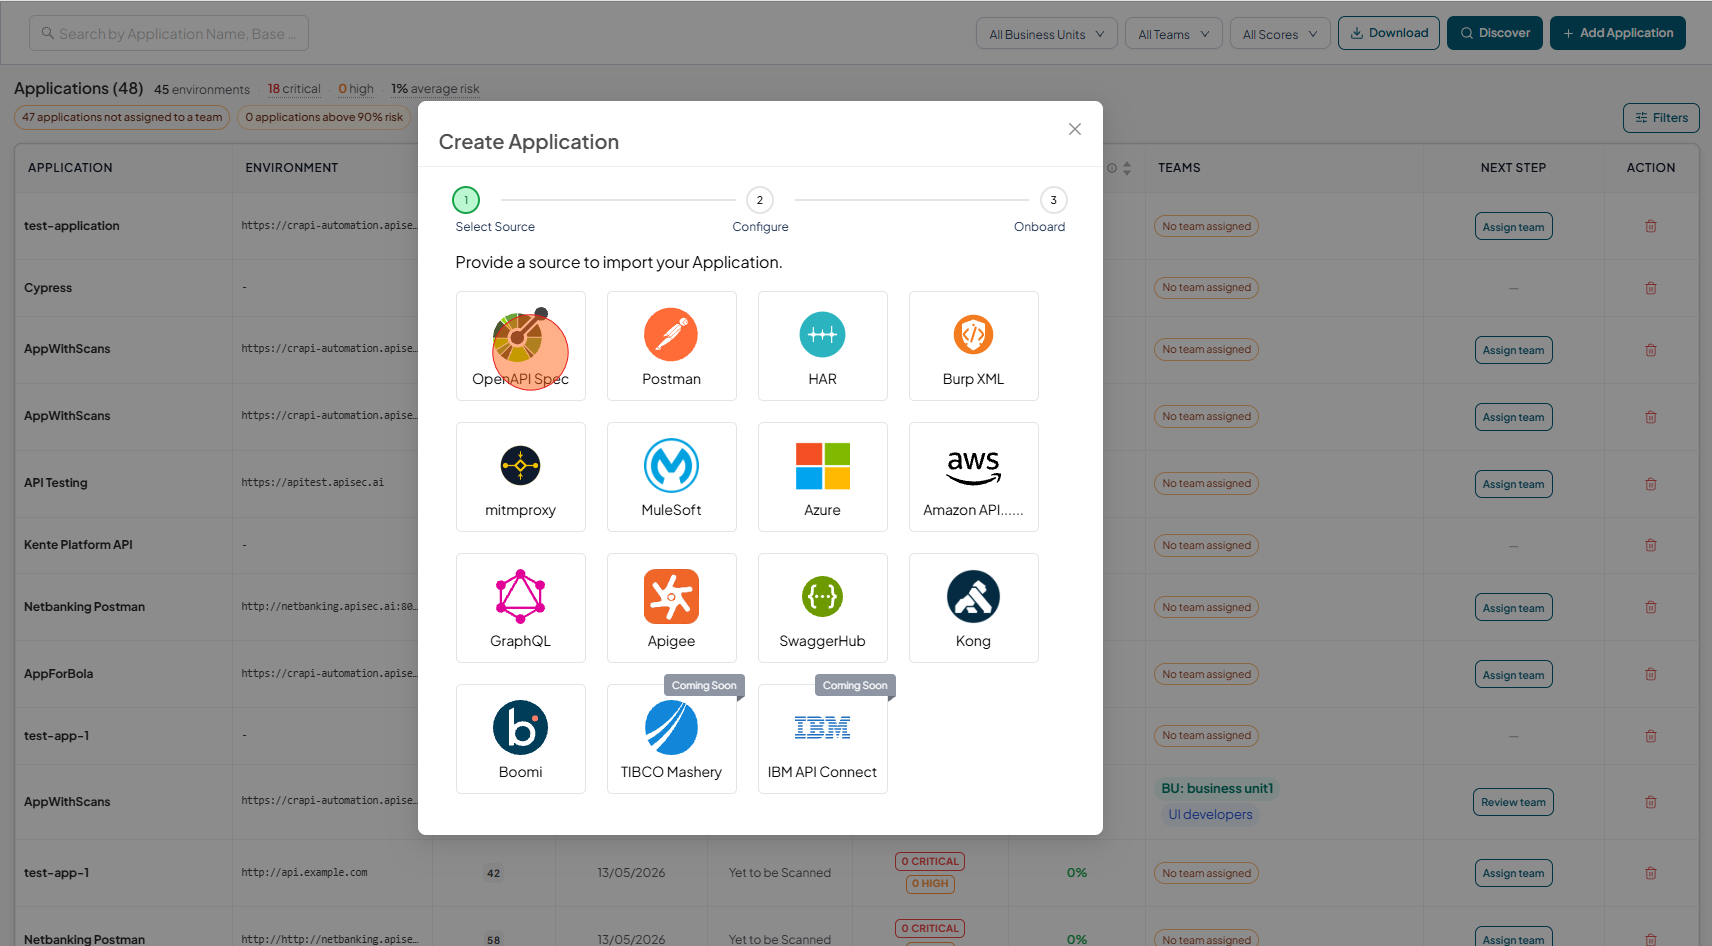Click '47 applications not assigned to a team' chip
Screen dimensions: 1712x946
coord(122,117)
